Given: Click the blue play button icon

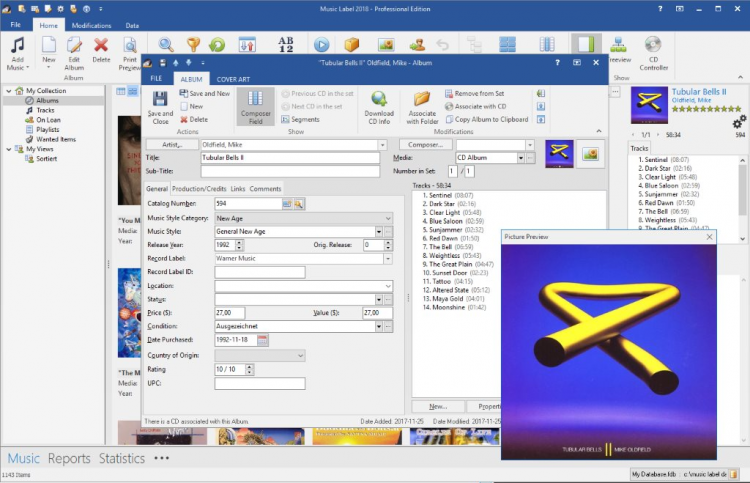Looking at the screenshot, I should coord(321,44).
